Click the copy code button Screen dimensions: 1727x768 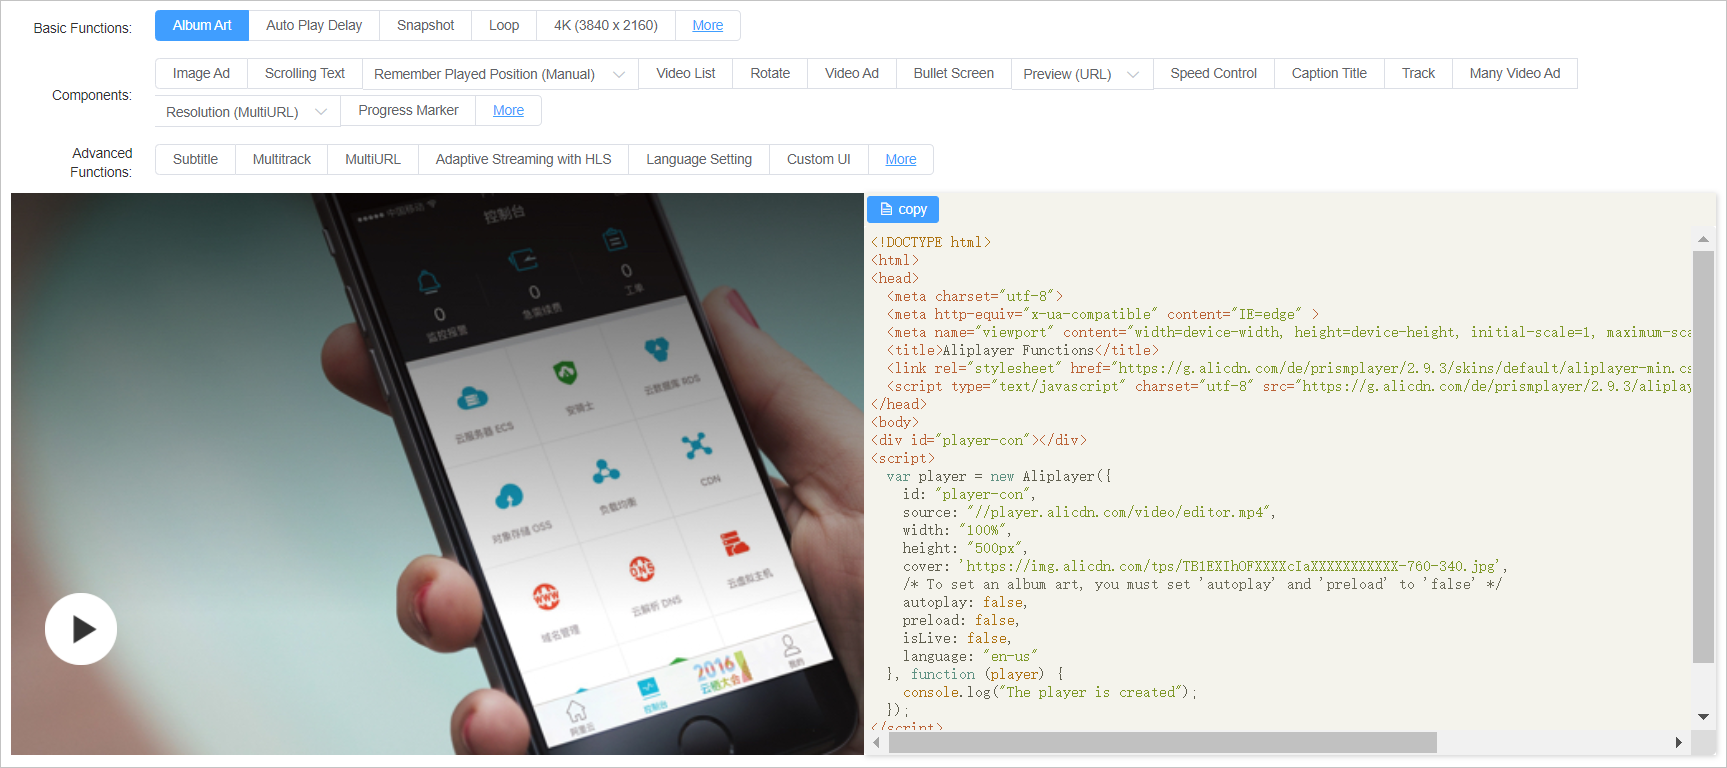(x=902, y=209)
